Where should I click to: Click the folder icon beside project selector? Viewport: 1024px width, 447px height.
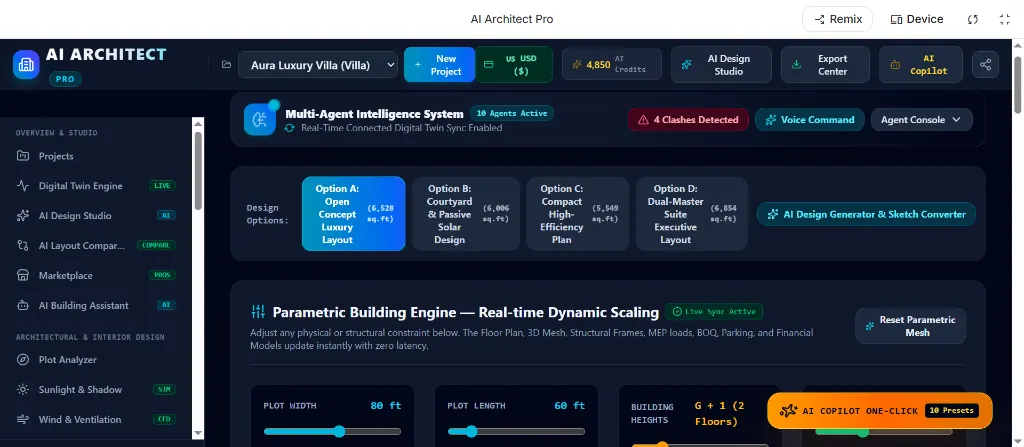coord(227,65)
